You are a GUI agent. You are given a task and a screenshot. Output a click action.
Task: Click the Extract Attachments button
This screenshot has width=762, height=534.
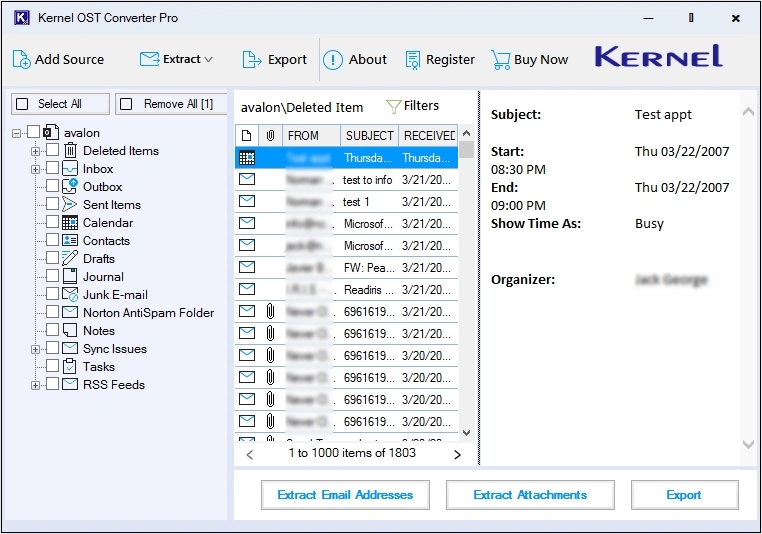530,495
